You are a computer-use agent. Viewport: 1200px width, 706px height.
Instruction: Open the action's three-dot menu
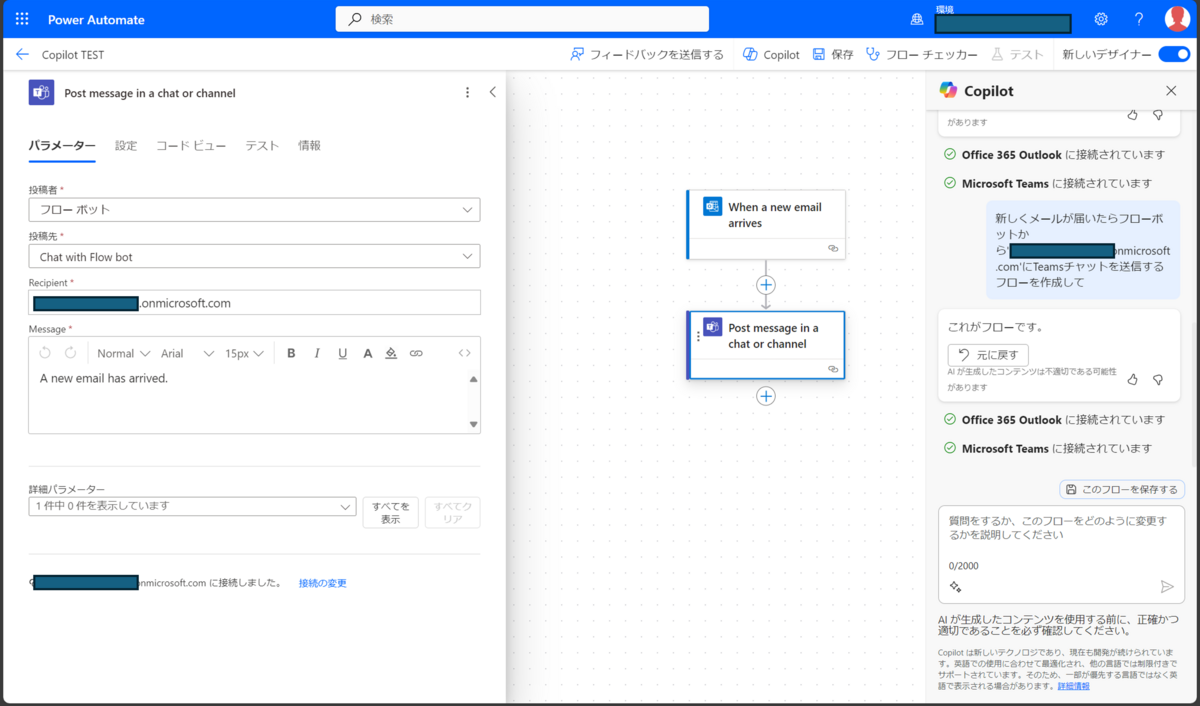coord(467,92)
